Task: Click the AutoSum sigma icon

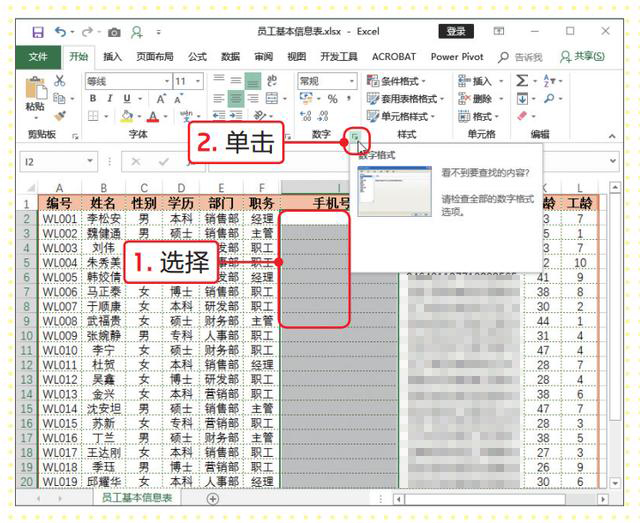Action: point(522,81)
